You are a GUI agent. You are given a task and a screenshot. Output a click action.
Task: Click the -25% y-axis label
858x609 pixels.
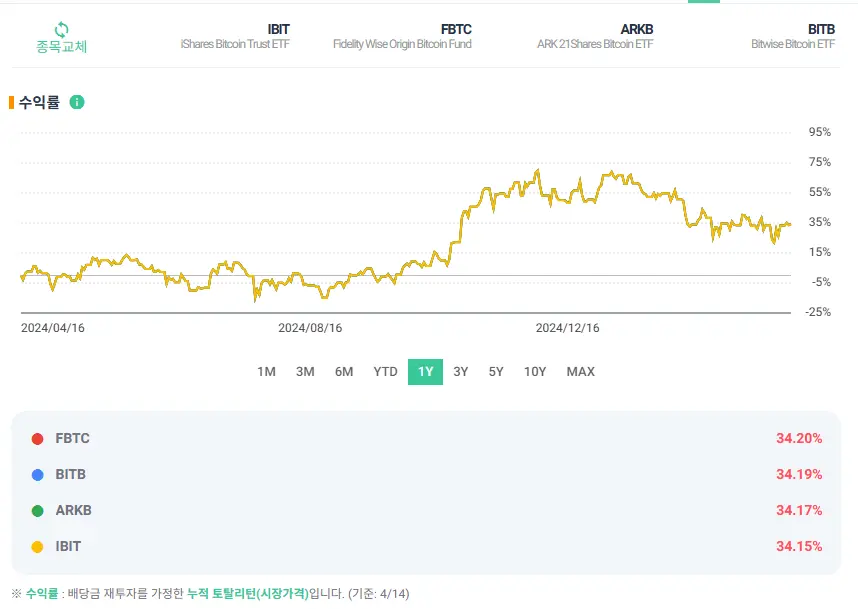818,312
